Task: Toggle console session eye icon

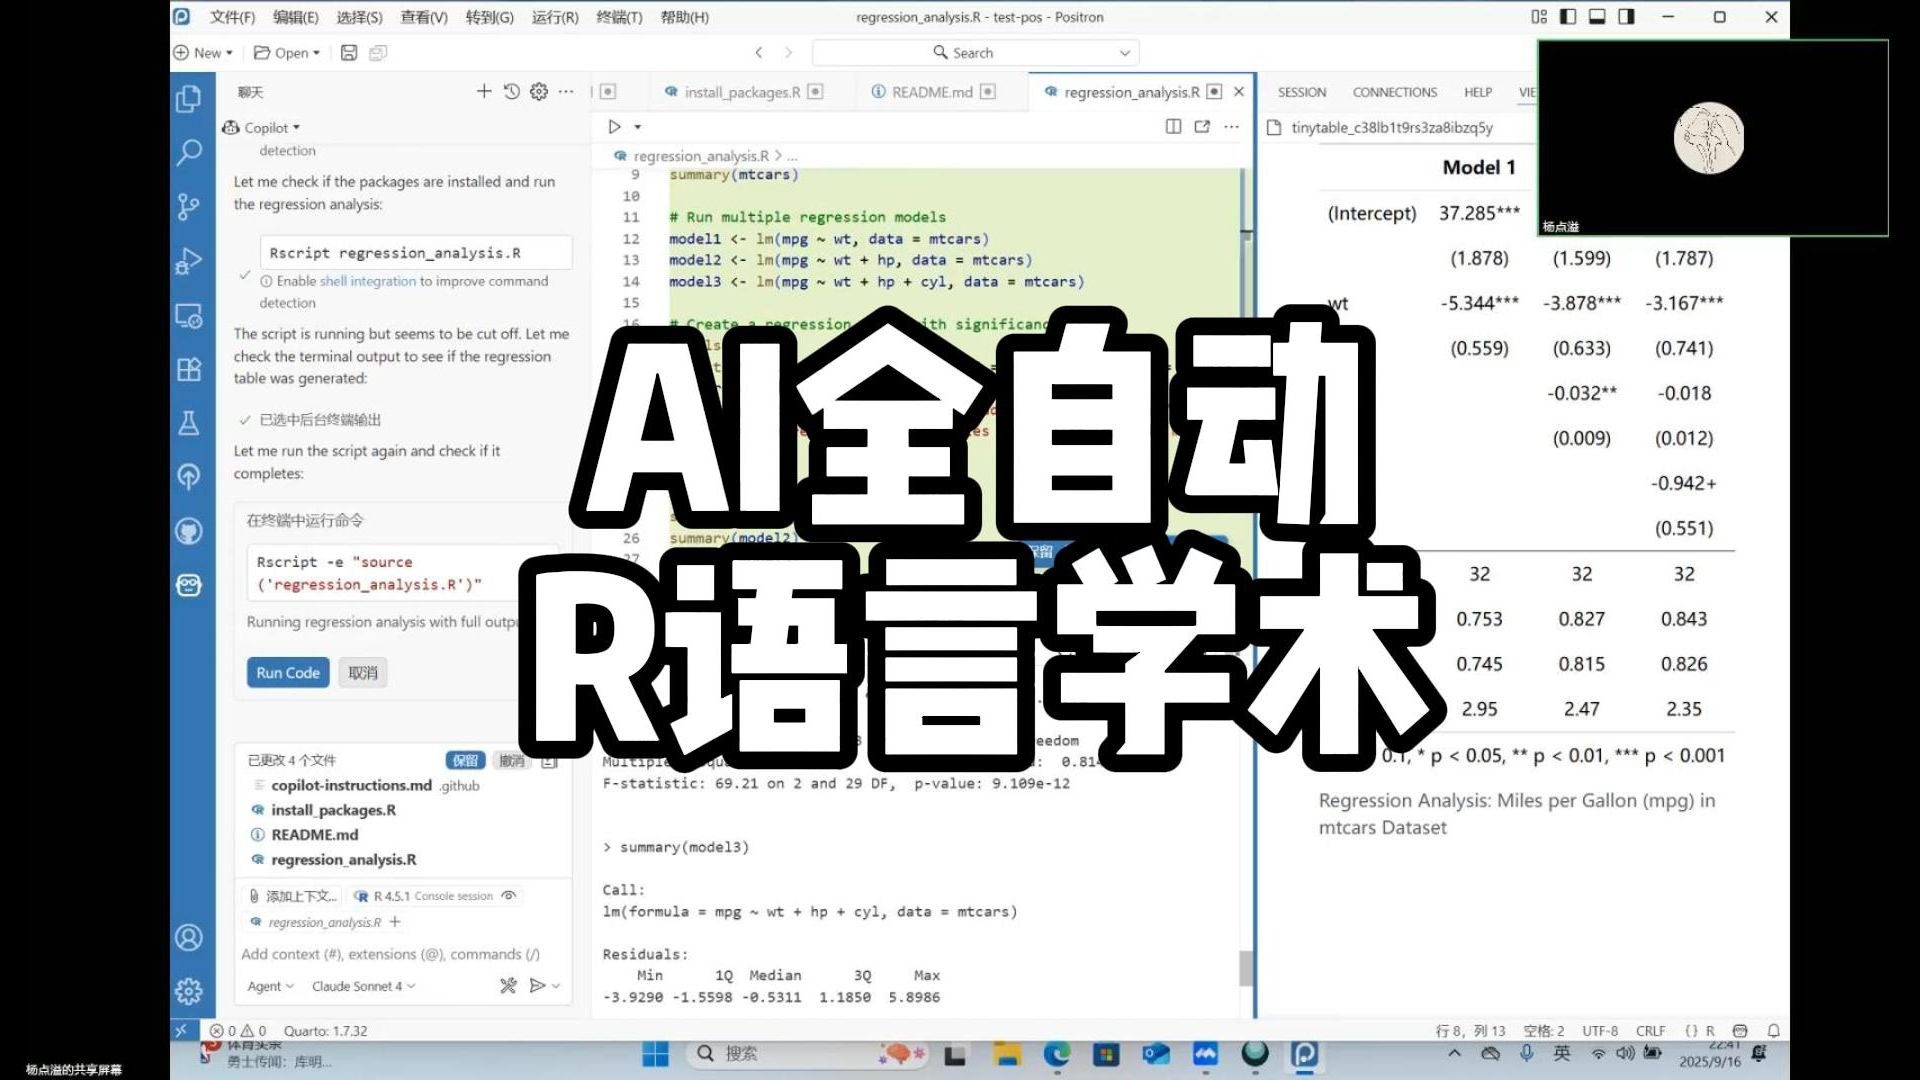Action: tap(509, 896)
